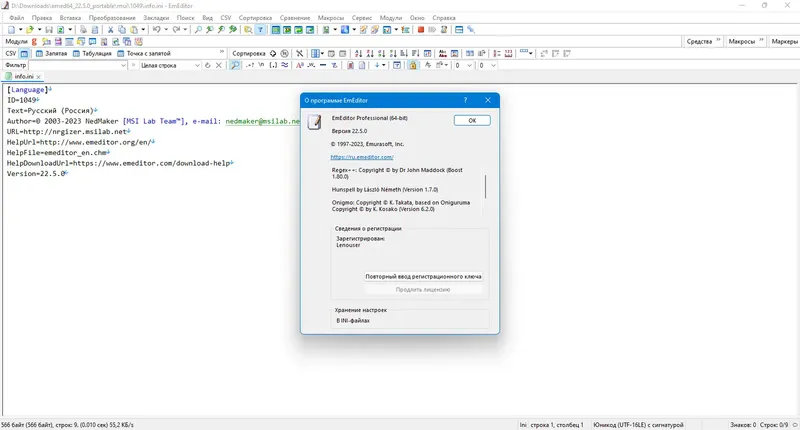
Task: Open the ru.emeditor.com link in About dialog
Action: (x=362, y=157)
